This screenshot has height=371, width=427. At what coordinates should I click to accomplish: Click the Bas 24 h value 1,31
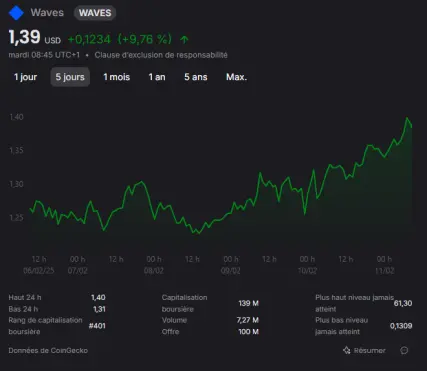[99, 309]
